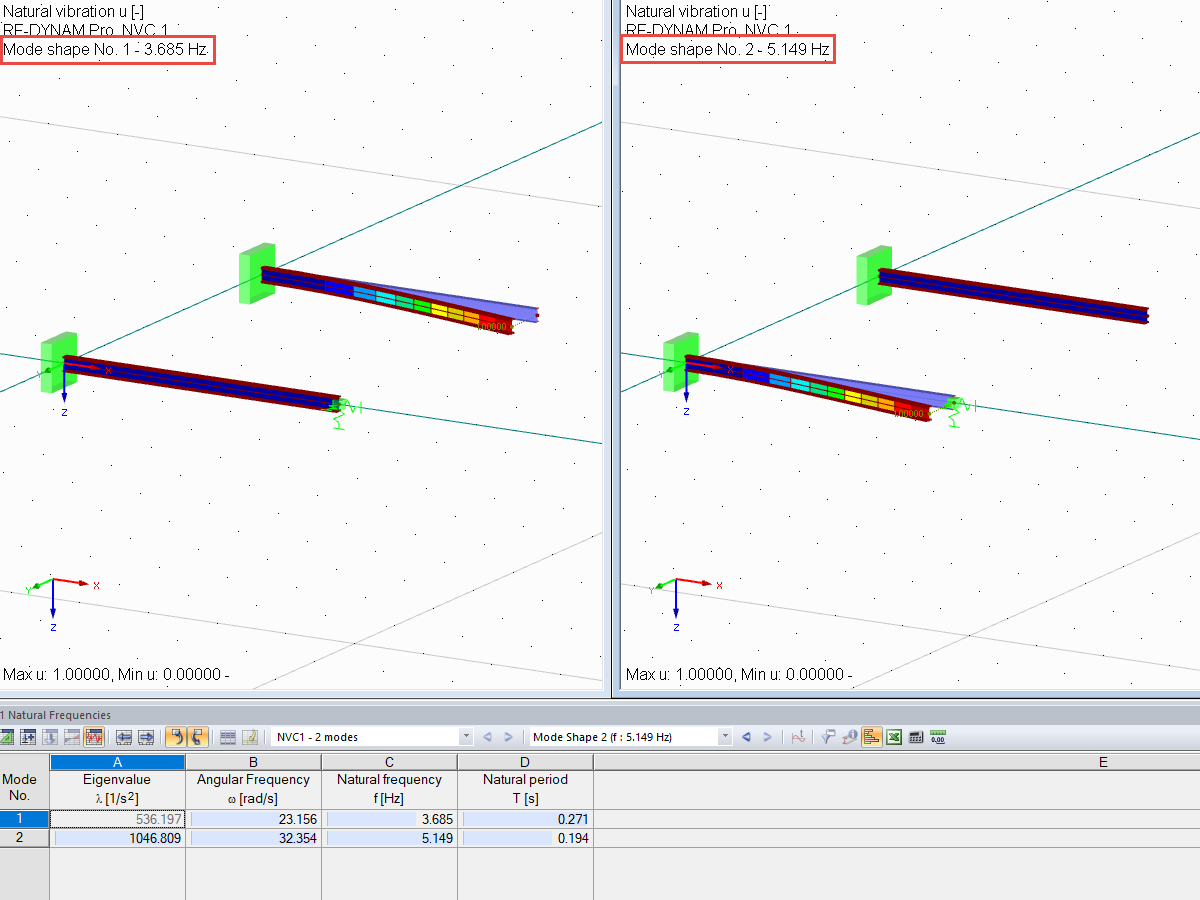Viewport: 1200px width, 900px height.
Task: Toggle the left curved rotation sync icon
Action: point(171,737)
